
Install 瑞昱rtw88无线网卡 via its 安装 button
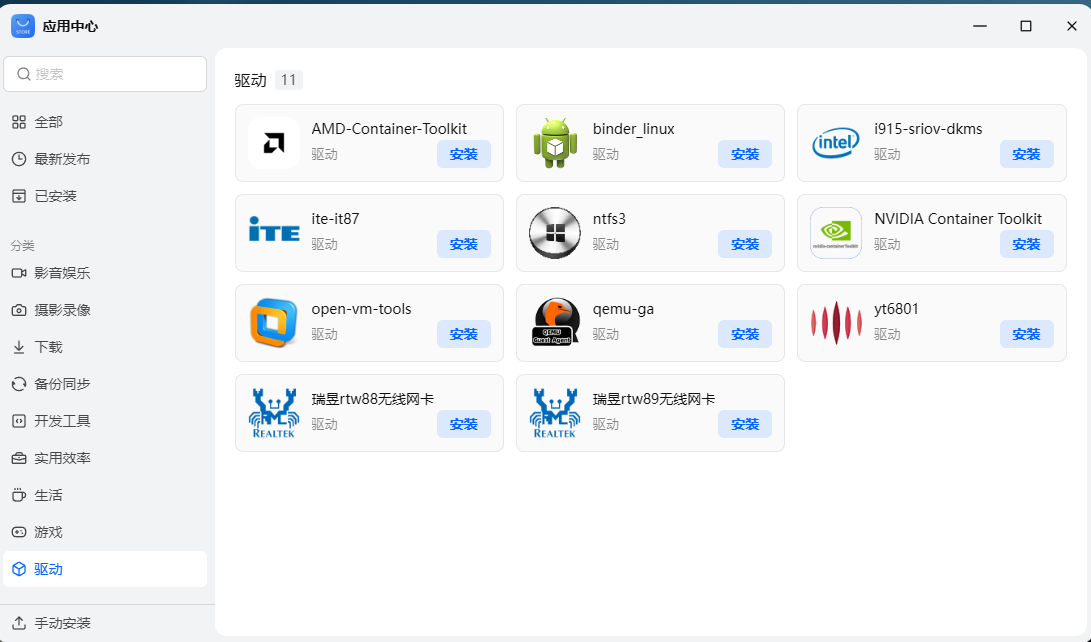coord(463,424)
